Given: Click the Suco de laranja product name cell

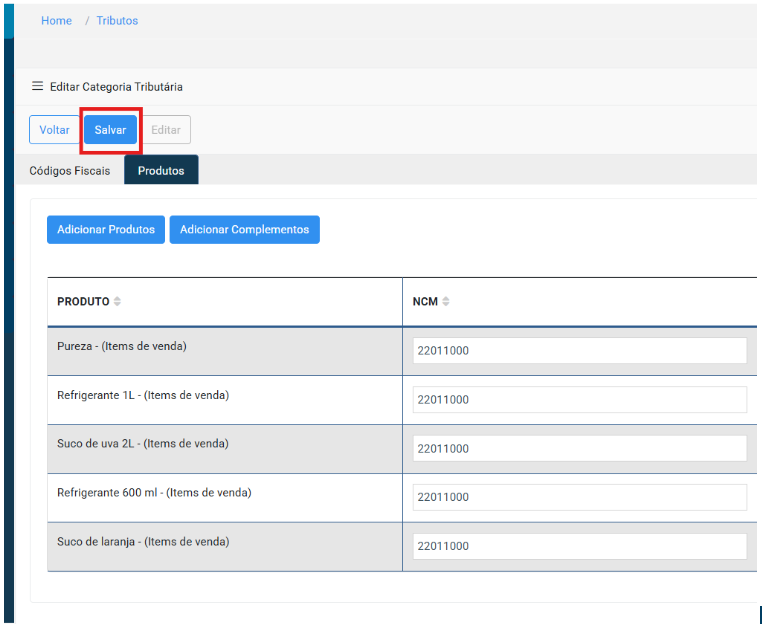Looking at the screenshot, I should tap(143, 542).
